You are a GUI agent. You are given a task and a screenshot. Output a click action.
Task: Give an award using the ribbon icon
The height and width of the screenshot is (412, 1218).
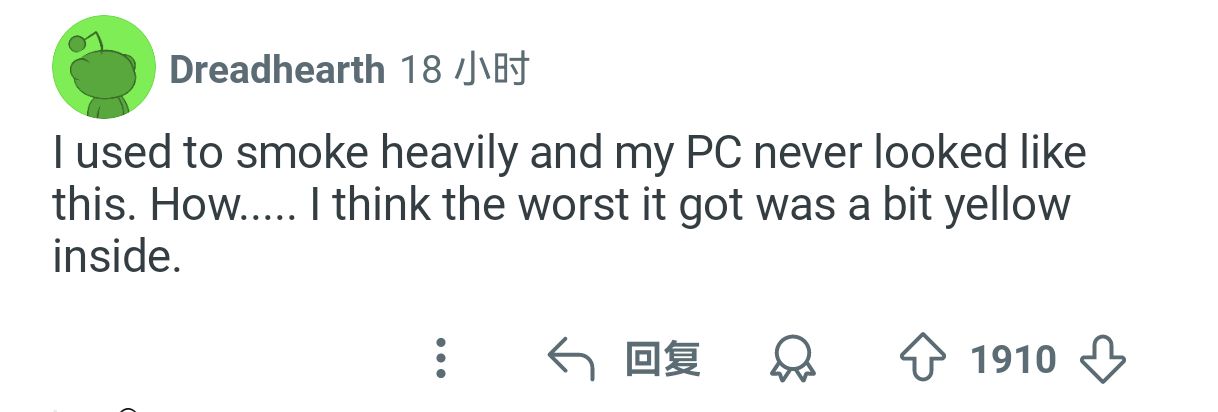pyautogui.click(x=792, y=358)
